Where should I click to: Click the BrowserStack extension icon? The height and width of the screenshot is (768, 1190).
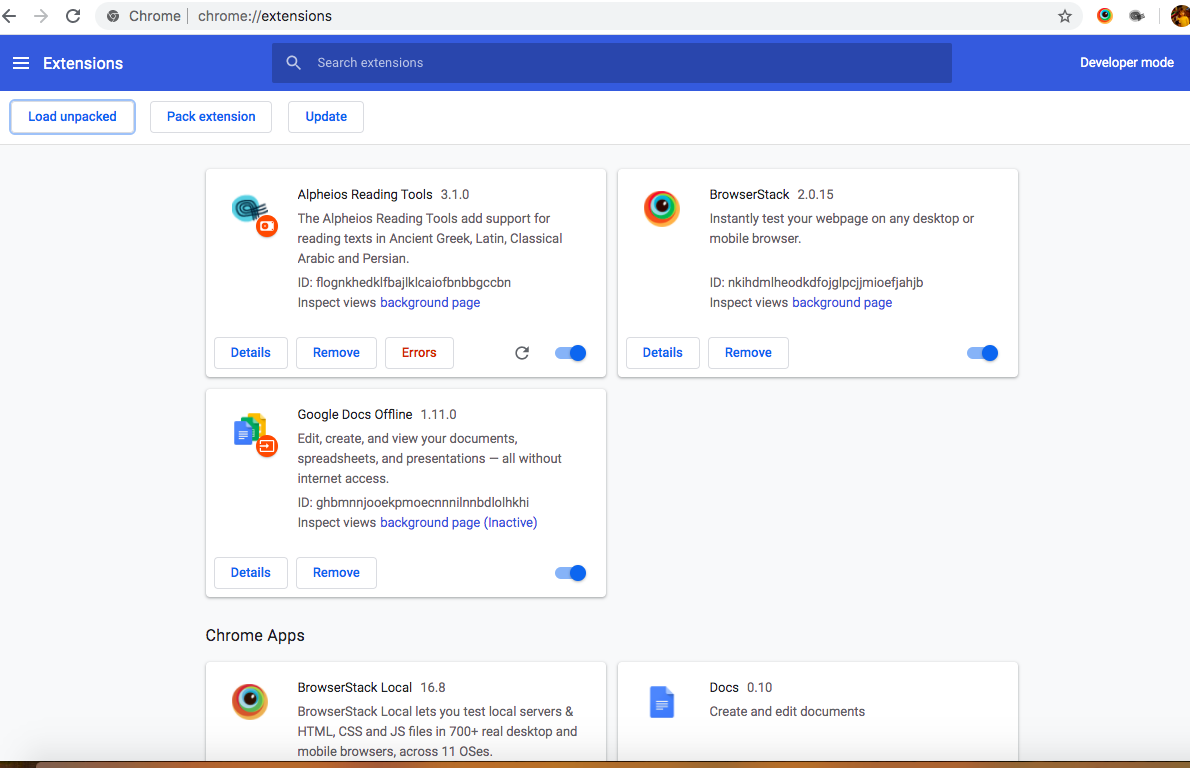(661, 208)
